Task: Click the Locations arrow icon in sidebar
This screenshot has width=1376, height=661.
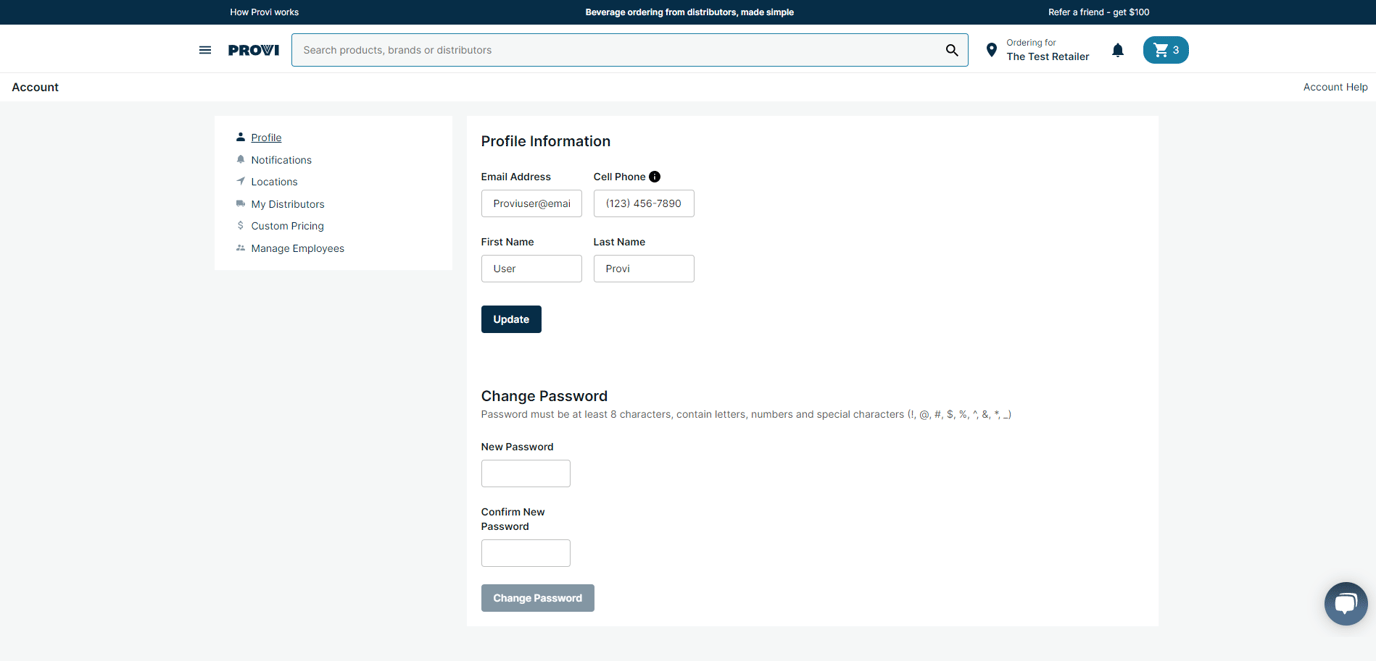Action: point(240,181)
